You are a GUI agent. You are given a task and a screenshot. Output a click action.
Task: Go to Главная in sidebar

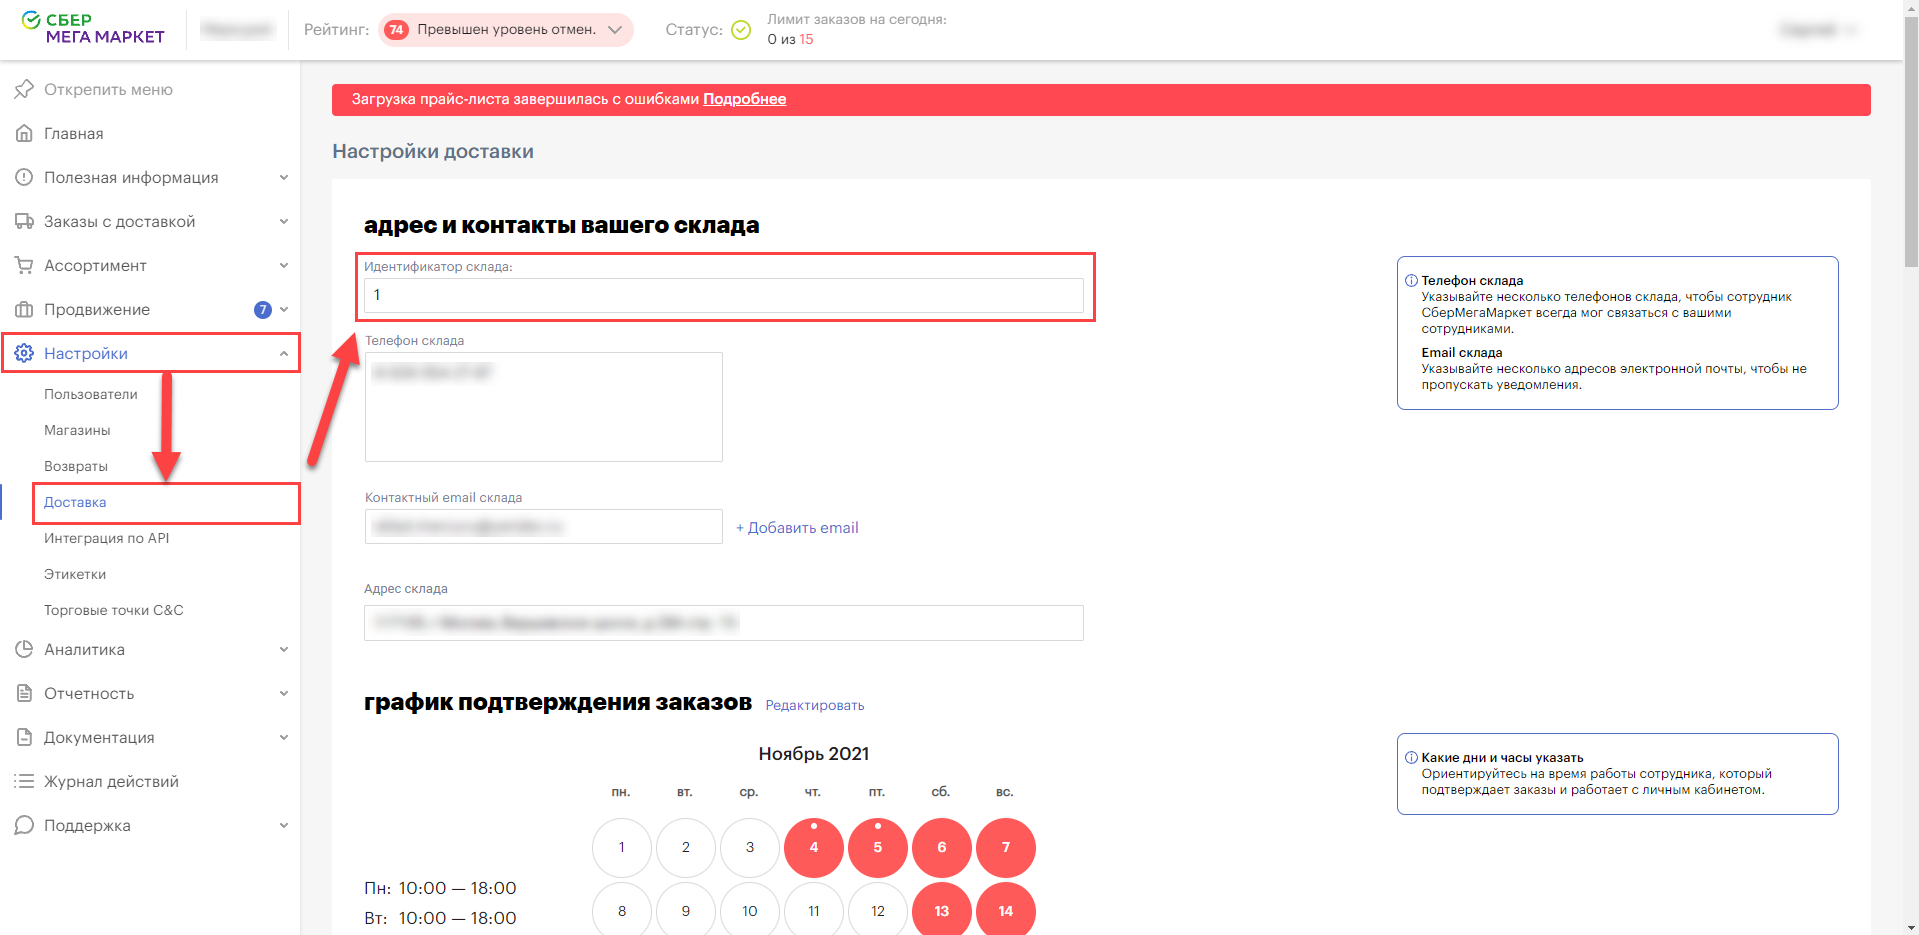coord(74,133)
